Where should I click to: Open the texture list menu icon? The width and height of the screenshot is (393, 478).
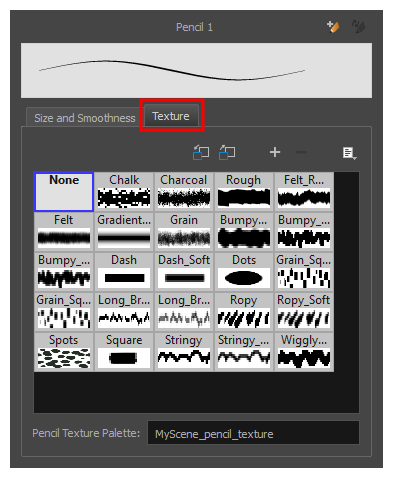350,153
